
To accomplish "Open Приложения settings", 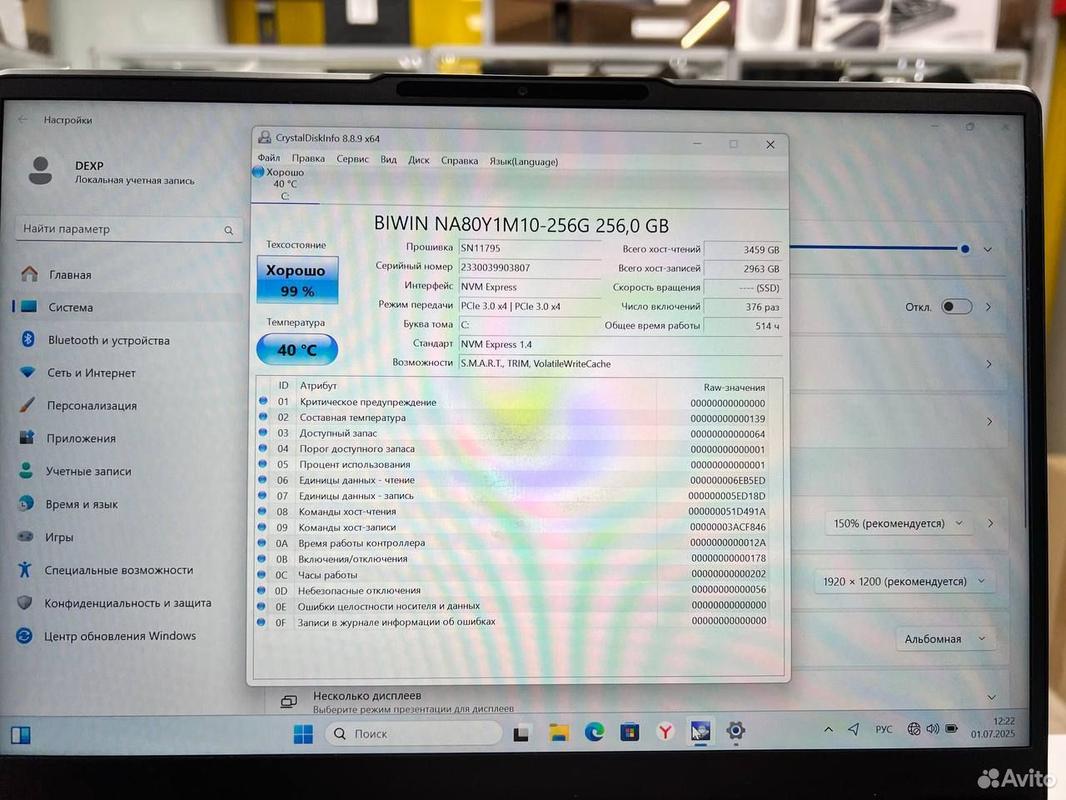I will pos(128,438).
